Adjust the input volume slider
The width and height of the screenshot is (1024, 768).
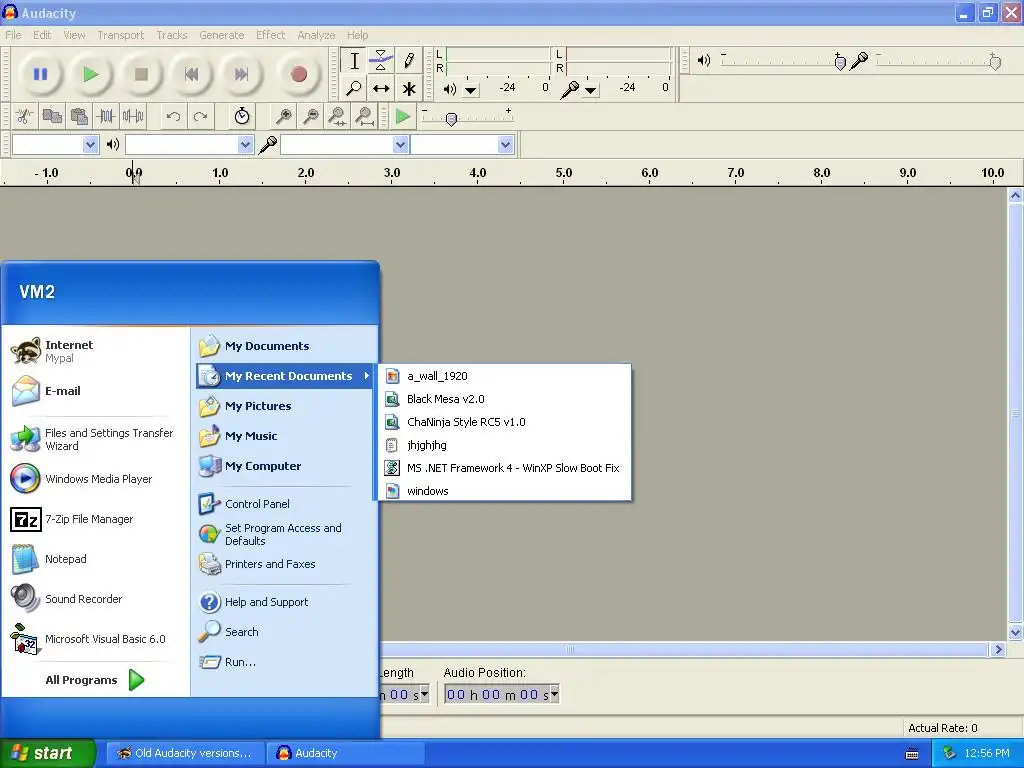[995, 62]
